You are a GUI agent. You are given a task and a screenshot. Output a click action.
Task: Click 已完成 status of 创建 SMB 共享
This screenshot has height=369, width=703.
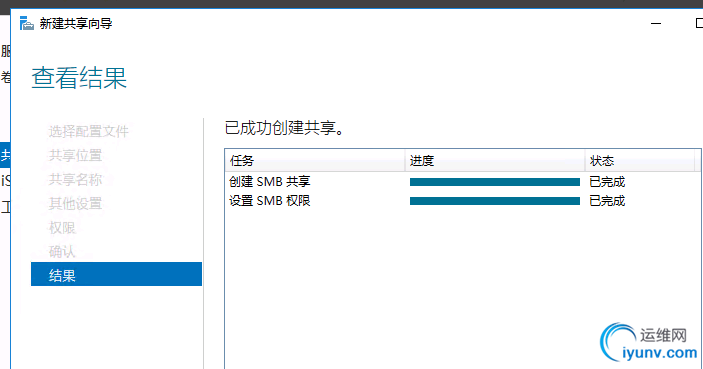tap(607, 182)
